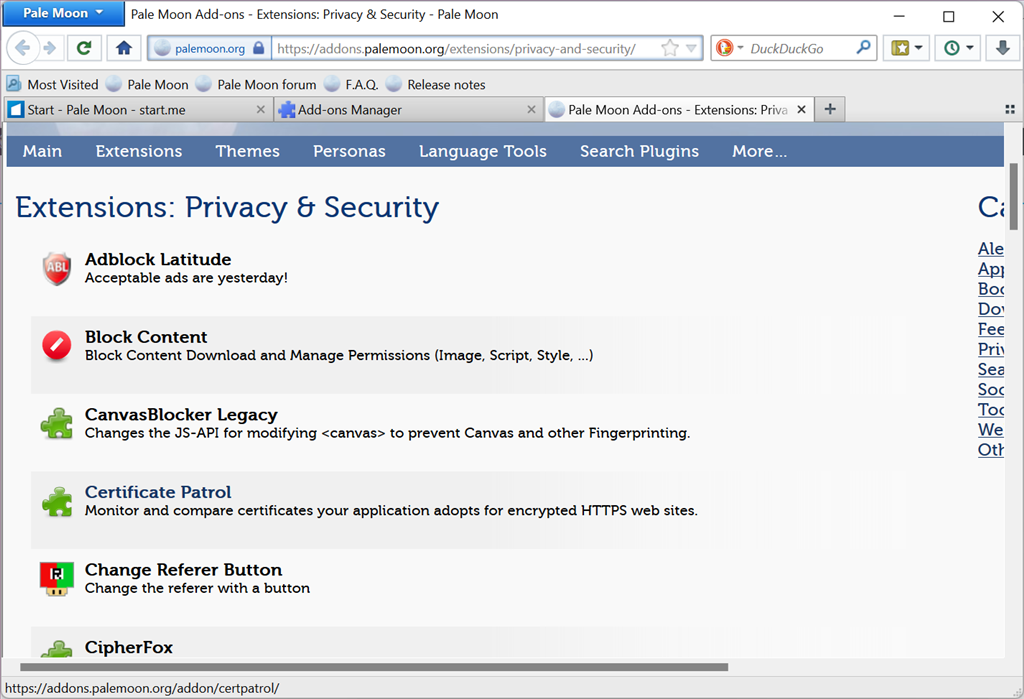Screen dimensions: 1024x699
Task: Expand the URL bar history dropdown arrow
Action: coord(691,48)
